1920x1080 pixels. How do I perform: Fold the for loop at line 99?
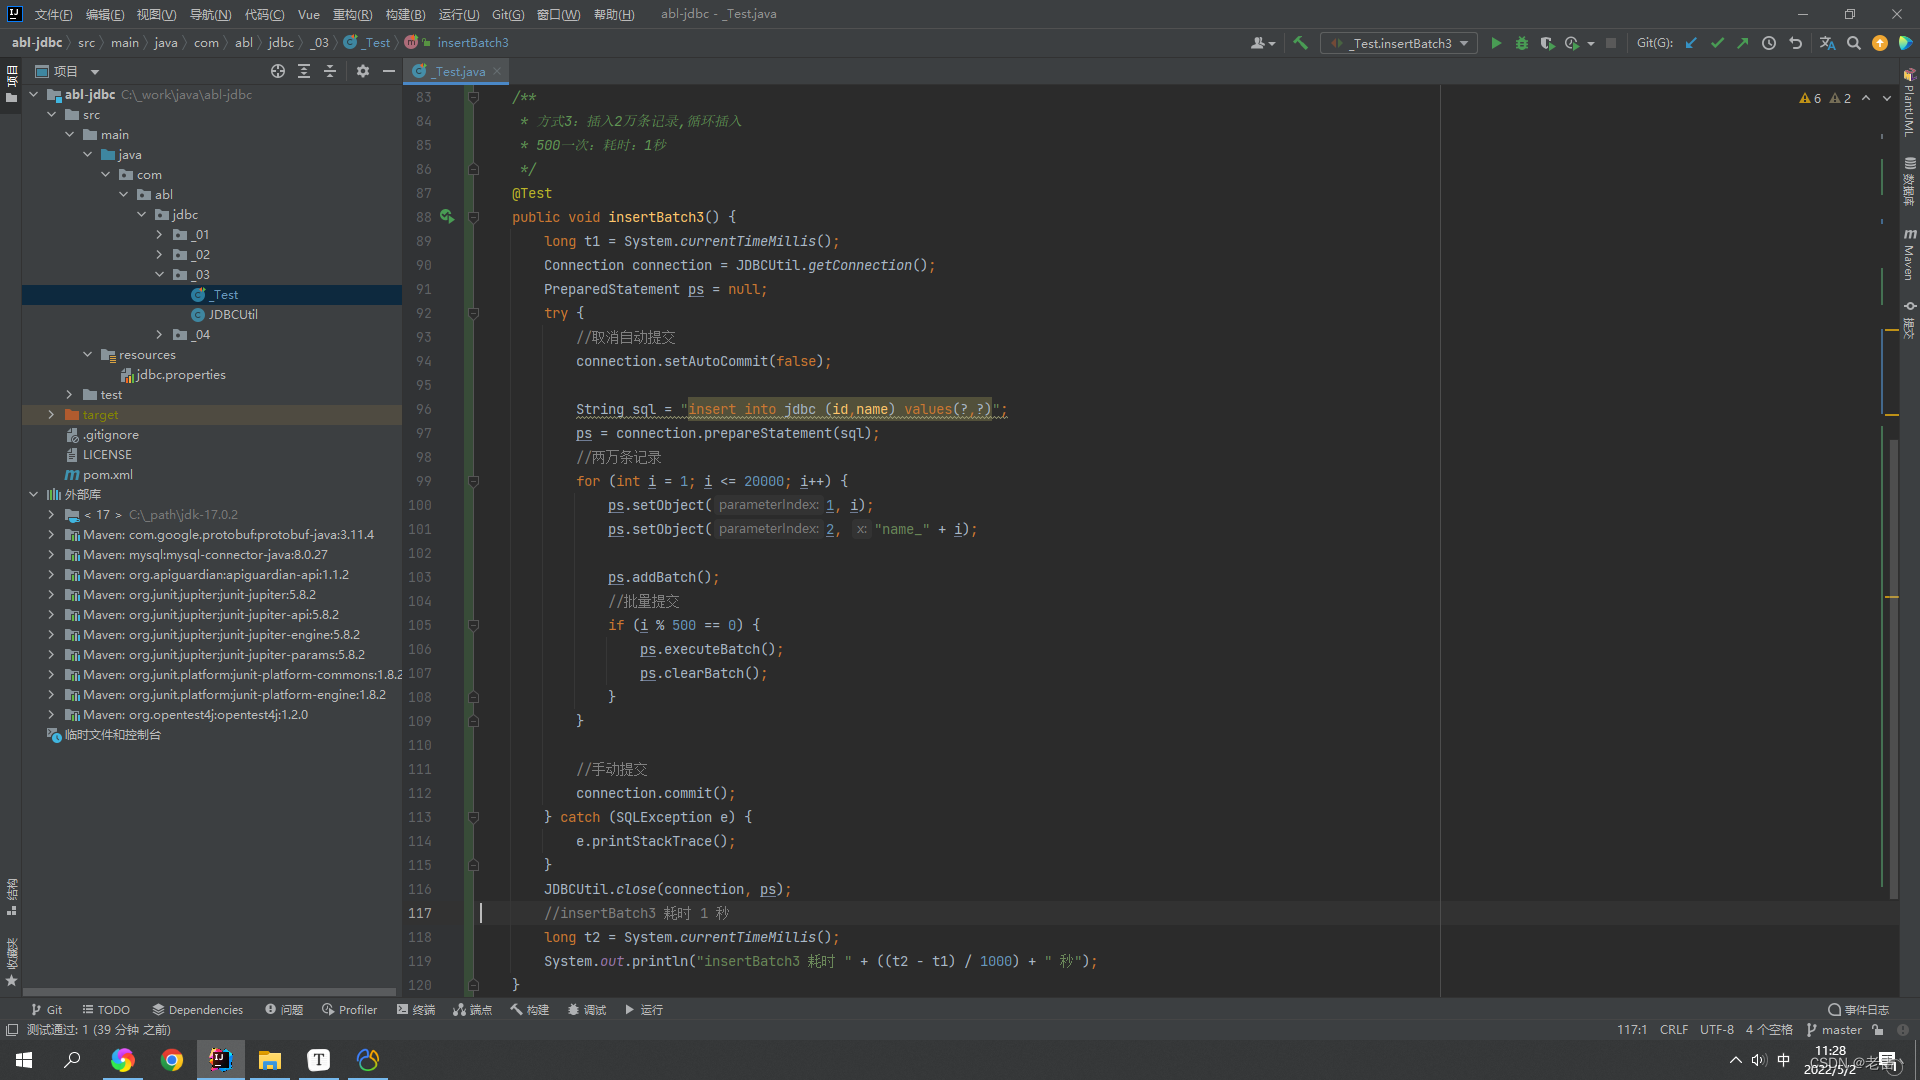tap(473, 481)
